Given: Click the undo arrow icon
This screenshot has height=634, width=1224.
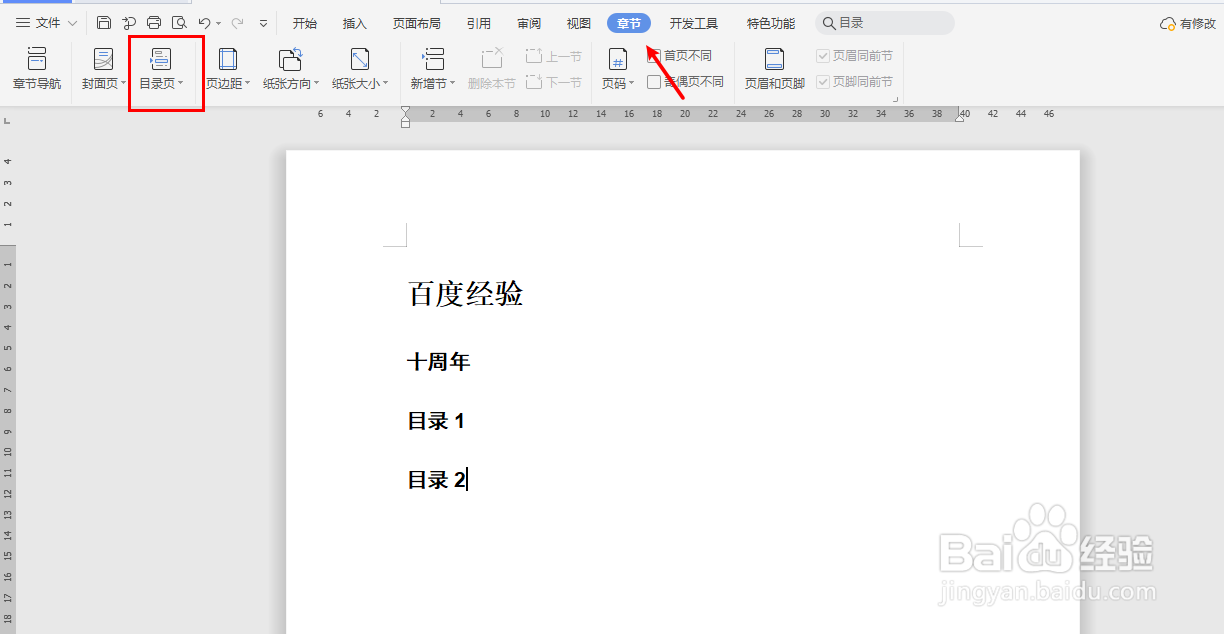Looking at the screenshot, I should (x=205, y=23).
